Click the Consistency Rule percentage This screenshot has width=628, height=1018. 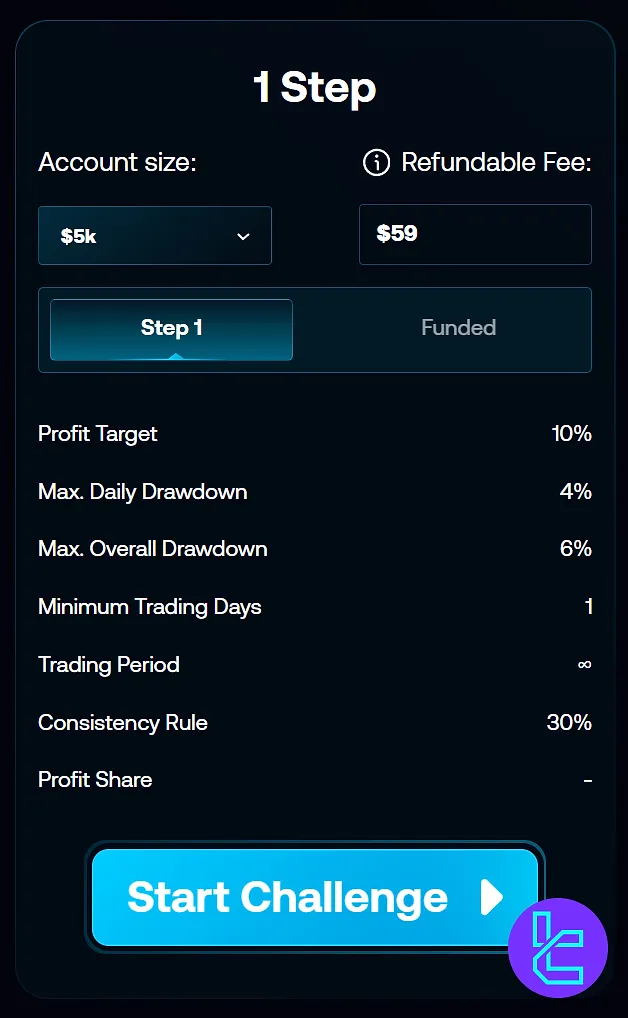[569, 723]
